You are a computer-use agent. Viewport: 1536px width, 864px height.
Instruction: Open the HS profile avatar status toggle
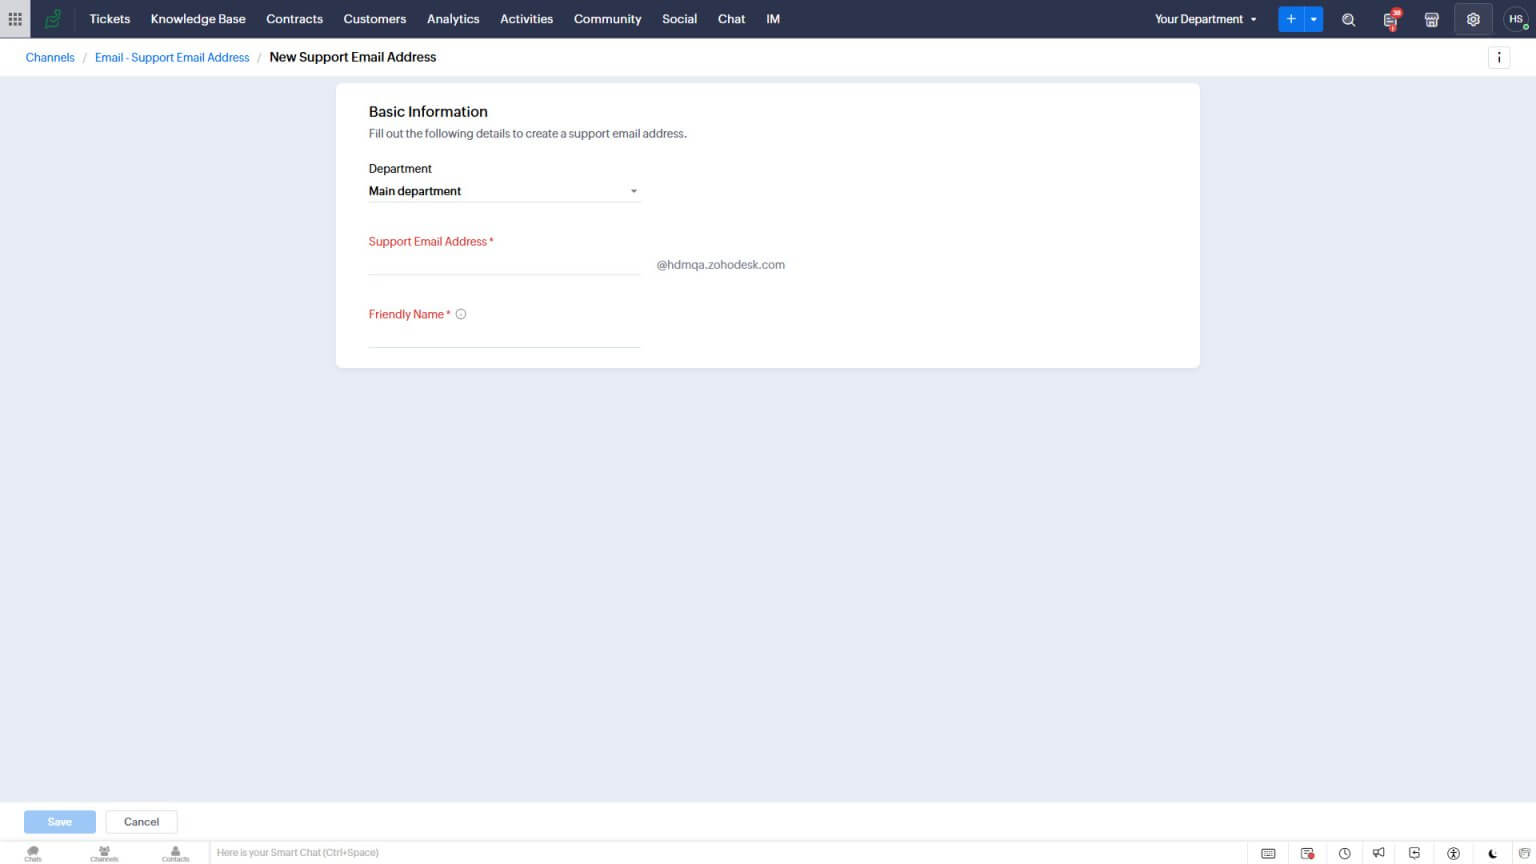click(x=1516, y=19)
